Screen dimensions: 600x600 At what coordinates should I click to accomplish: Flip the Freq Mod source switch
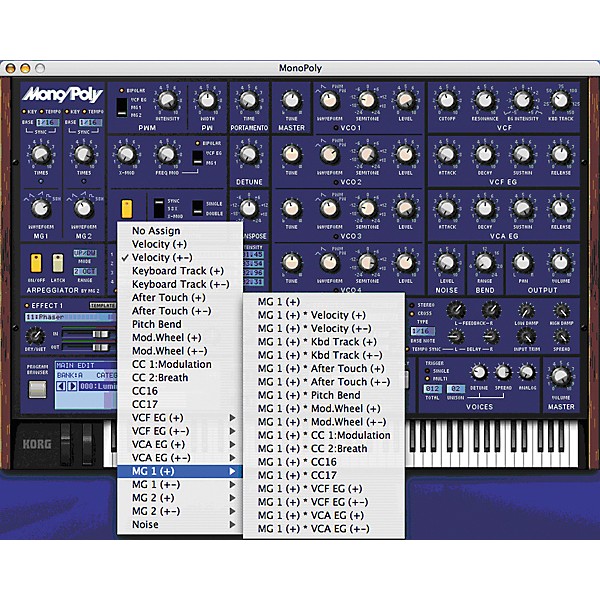197,158
